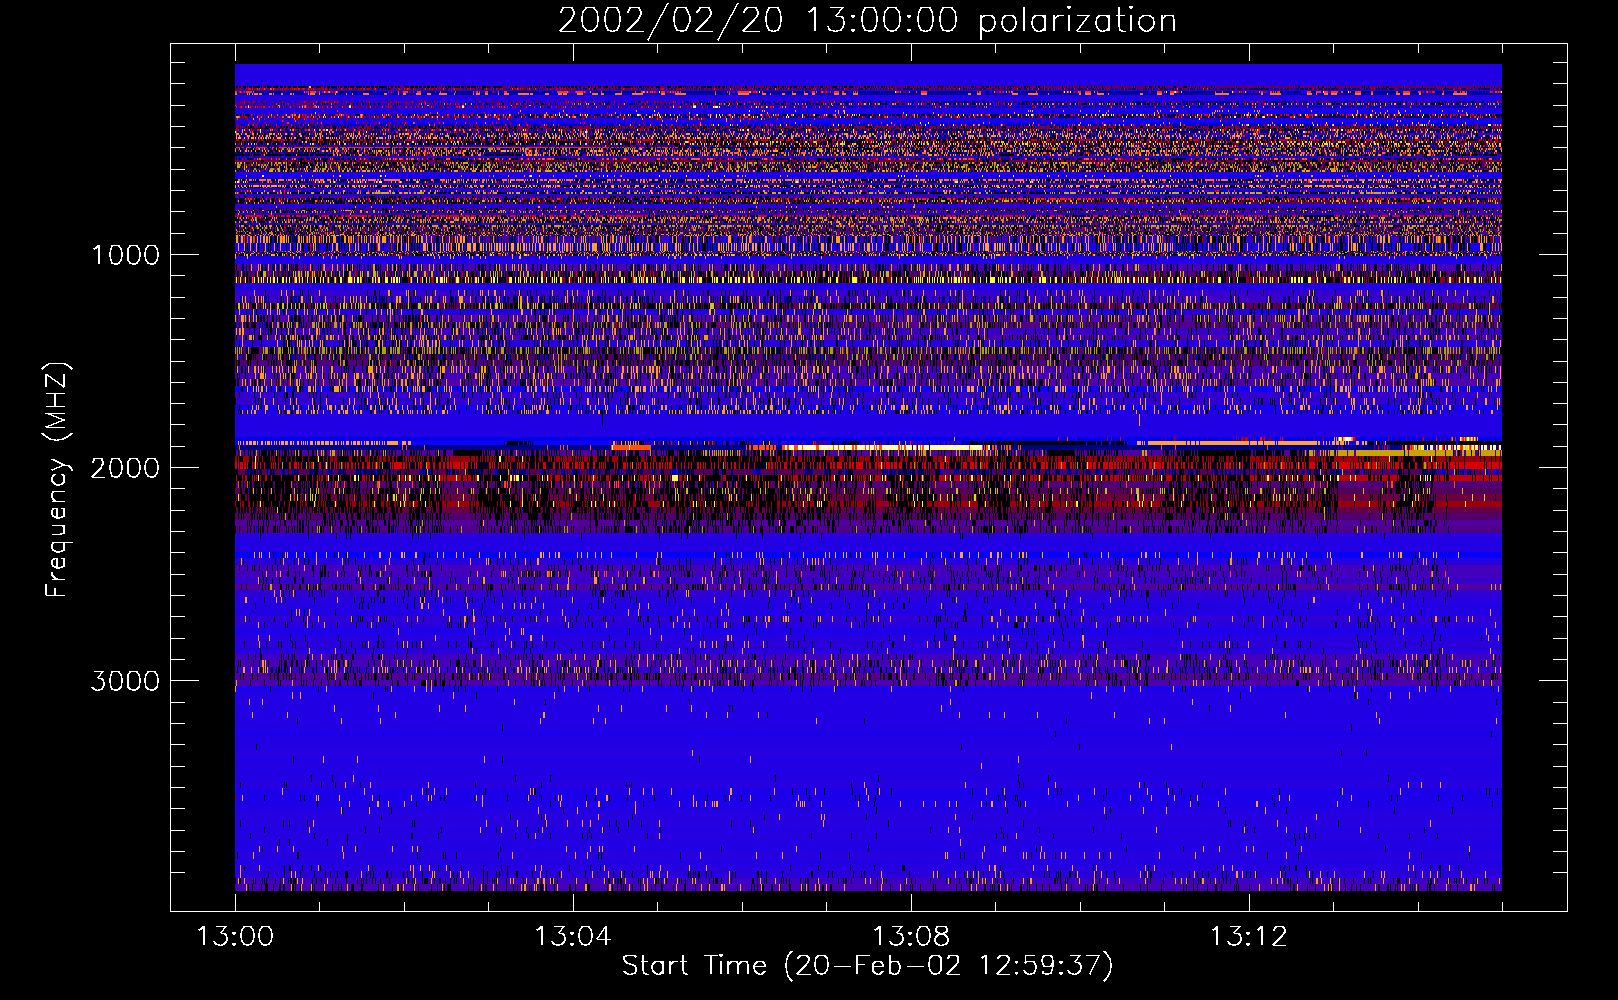The image size is (1618, 1000).
Task: Click the '13:08' time axis label
Action: tap(911, 937)
